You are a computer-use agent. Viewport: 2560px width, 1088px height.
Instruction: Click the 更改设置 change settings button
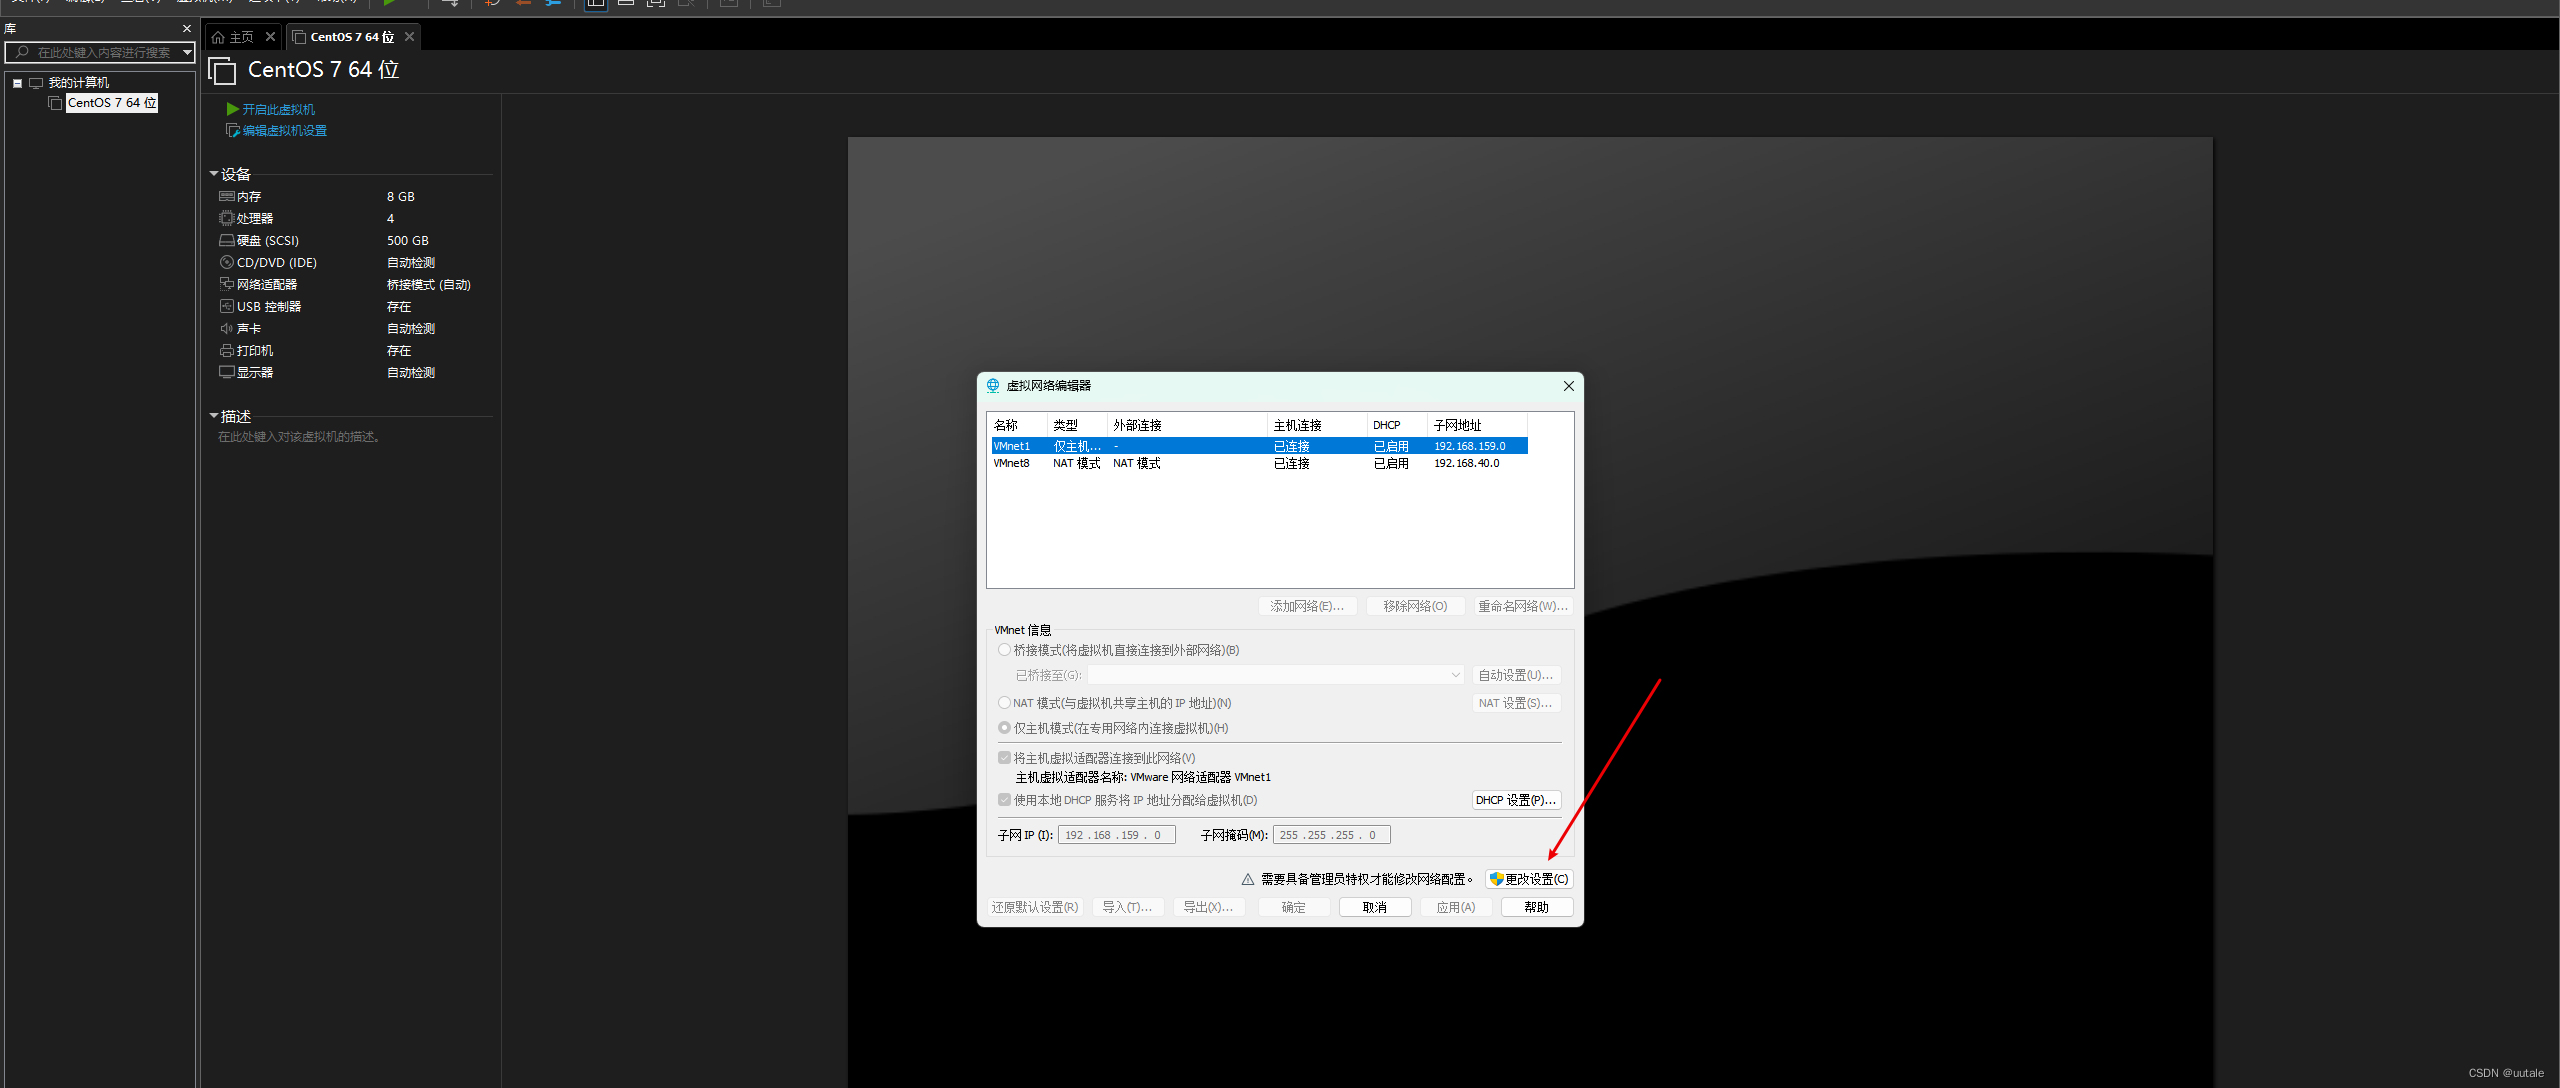click(x=1529, y=879)
